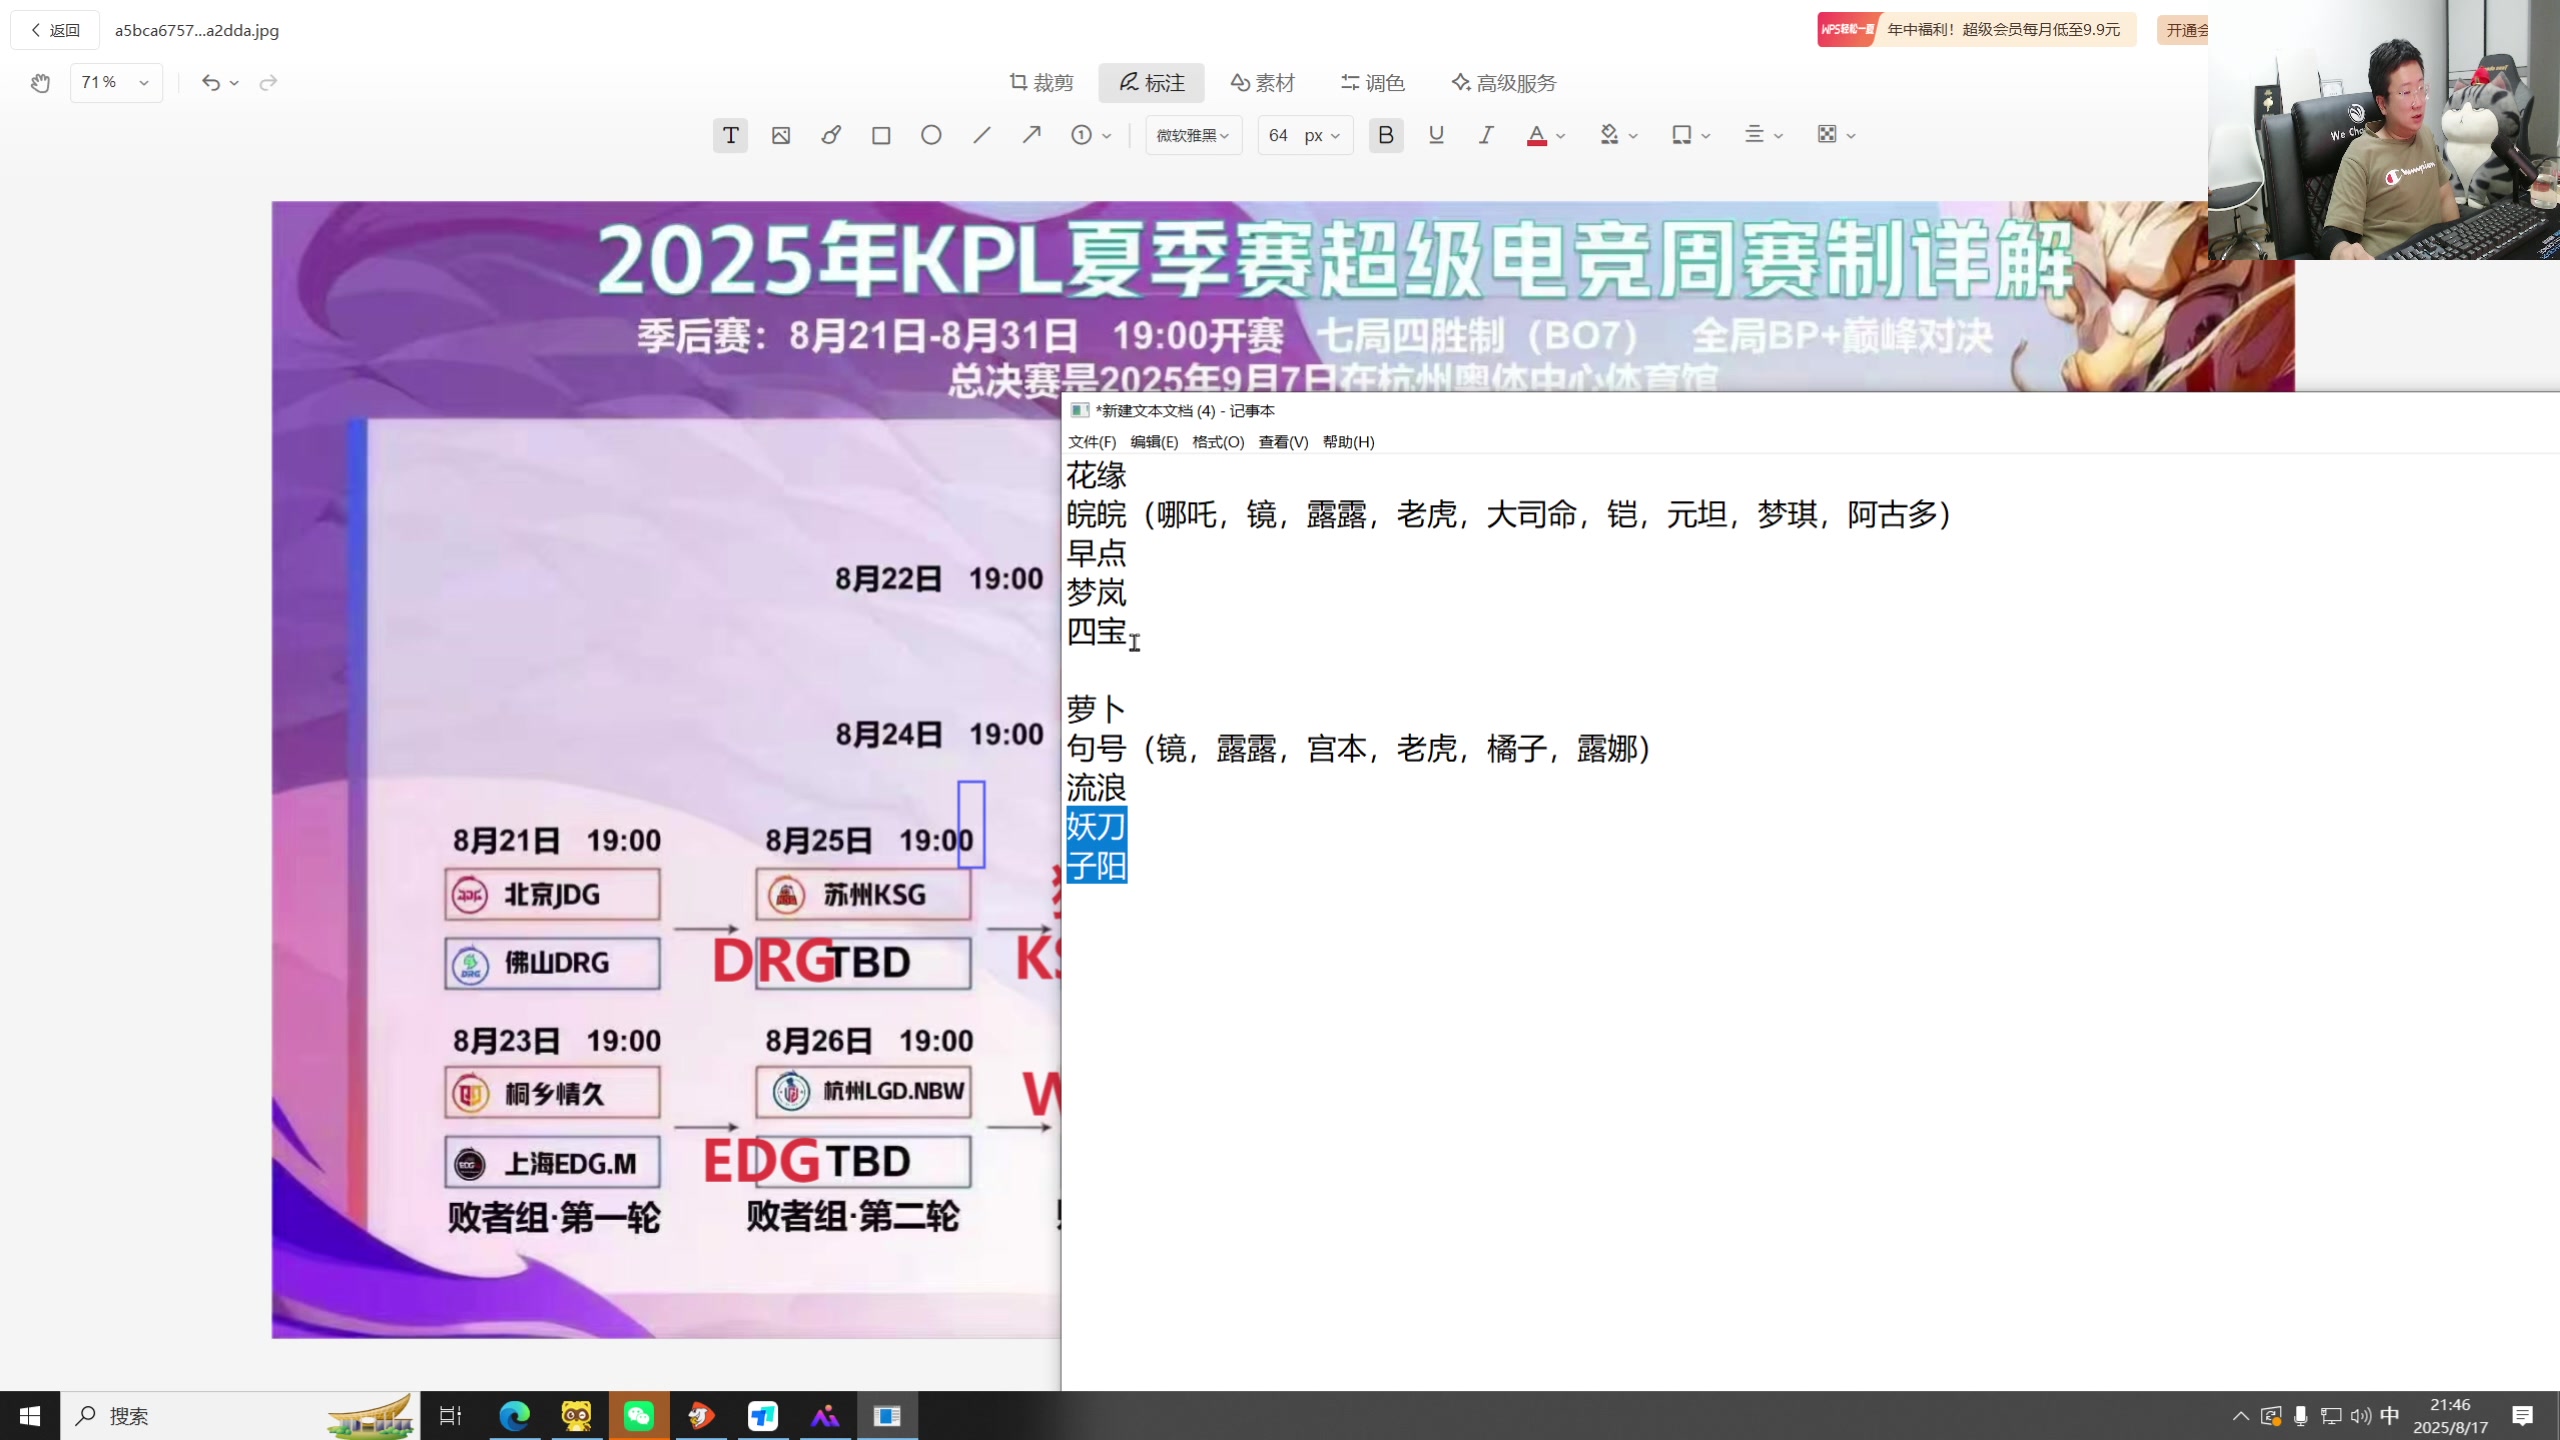The height and width of the screenshot is (1440, 2560).
Task: Activate the hand pan tool
Action: point(40,83)
